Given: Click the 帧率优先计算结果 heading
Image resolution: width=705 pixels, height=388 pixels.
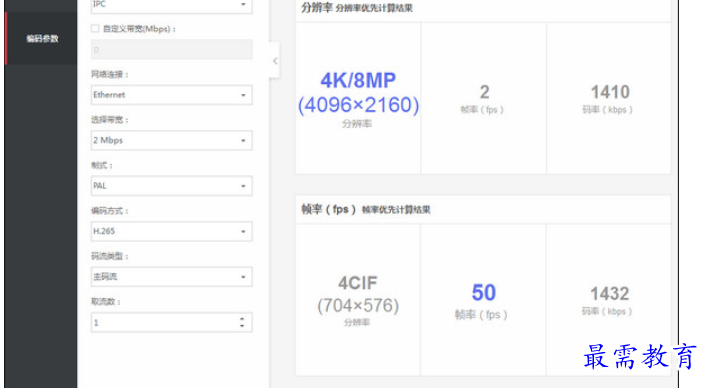Looking at the screenshot, I should coord(396,210).
